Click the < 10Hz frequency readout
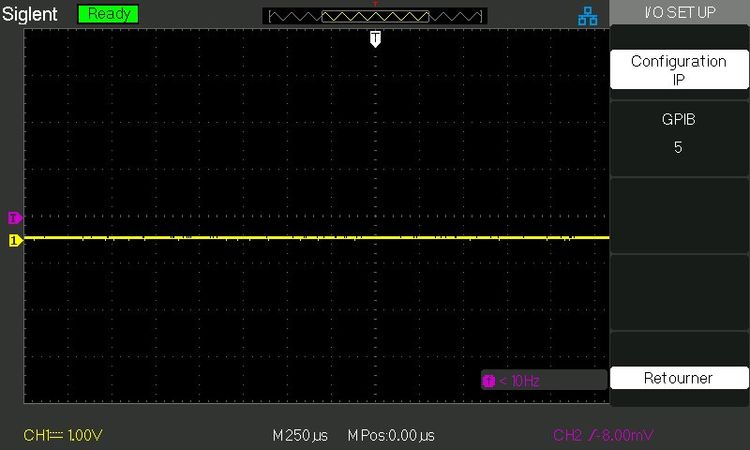Image resolution: width=750 pixels, height=450 pixels. pos(520,380)
